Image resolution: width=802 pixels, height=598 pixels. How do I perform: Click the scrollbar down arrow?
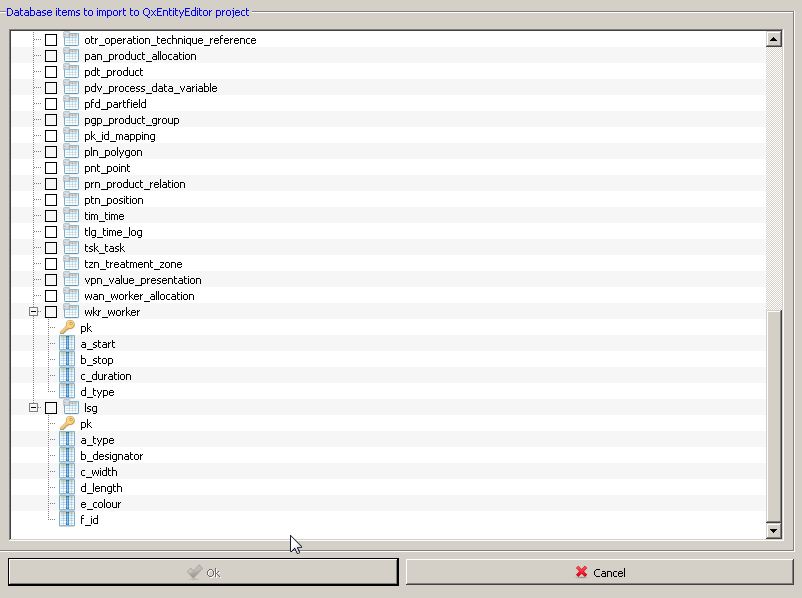(773, 531)
